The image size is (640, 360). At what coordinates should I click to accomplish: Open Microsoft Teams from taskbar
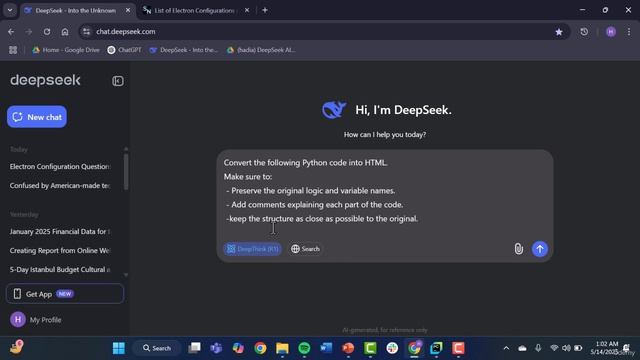coord(216,348)
